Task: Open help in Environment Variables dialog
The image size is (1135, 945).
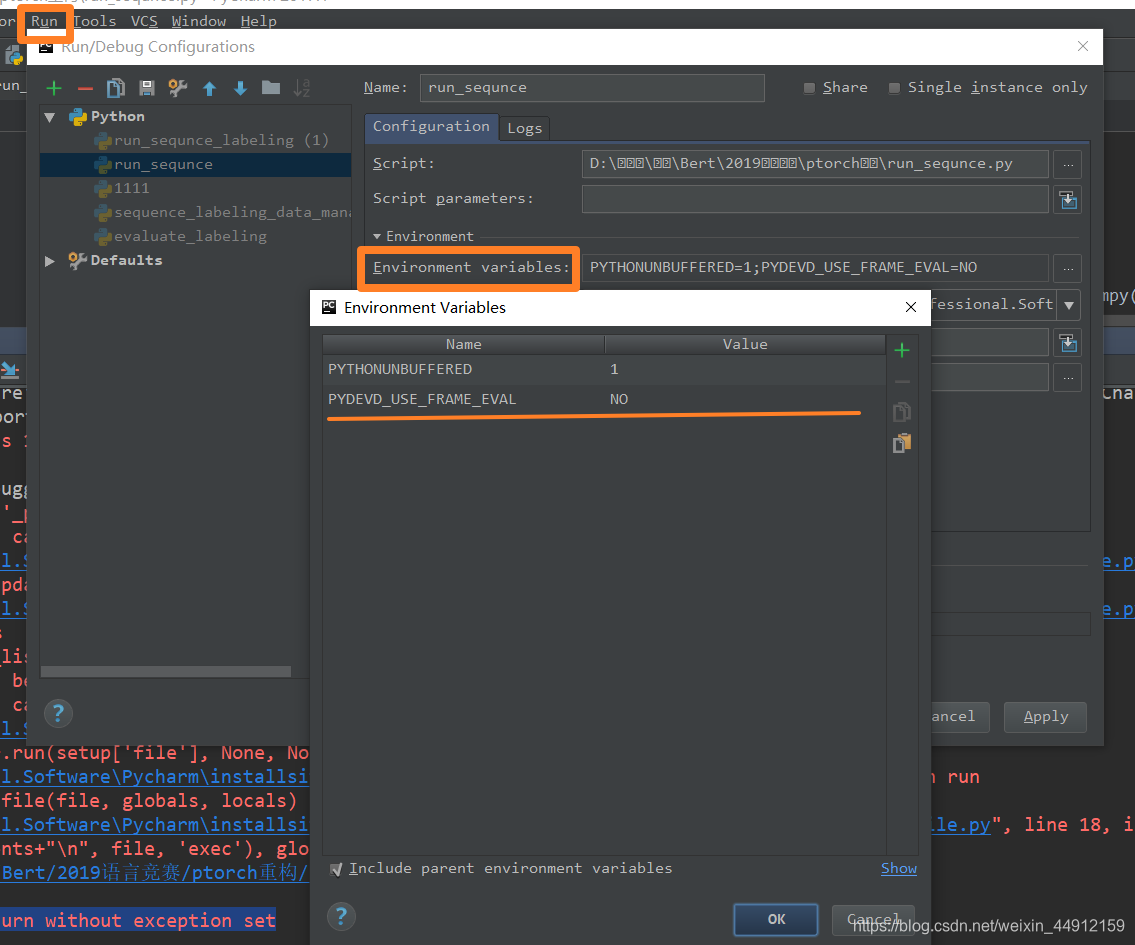Action: click(342, 917)
